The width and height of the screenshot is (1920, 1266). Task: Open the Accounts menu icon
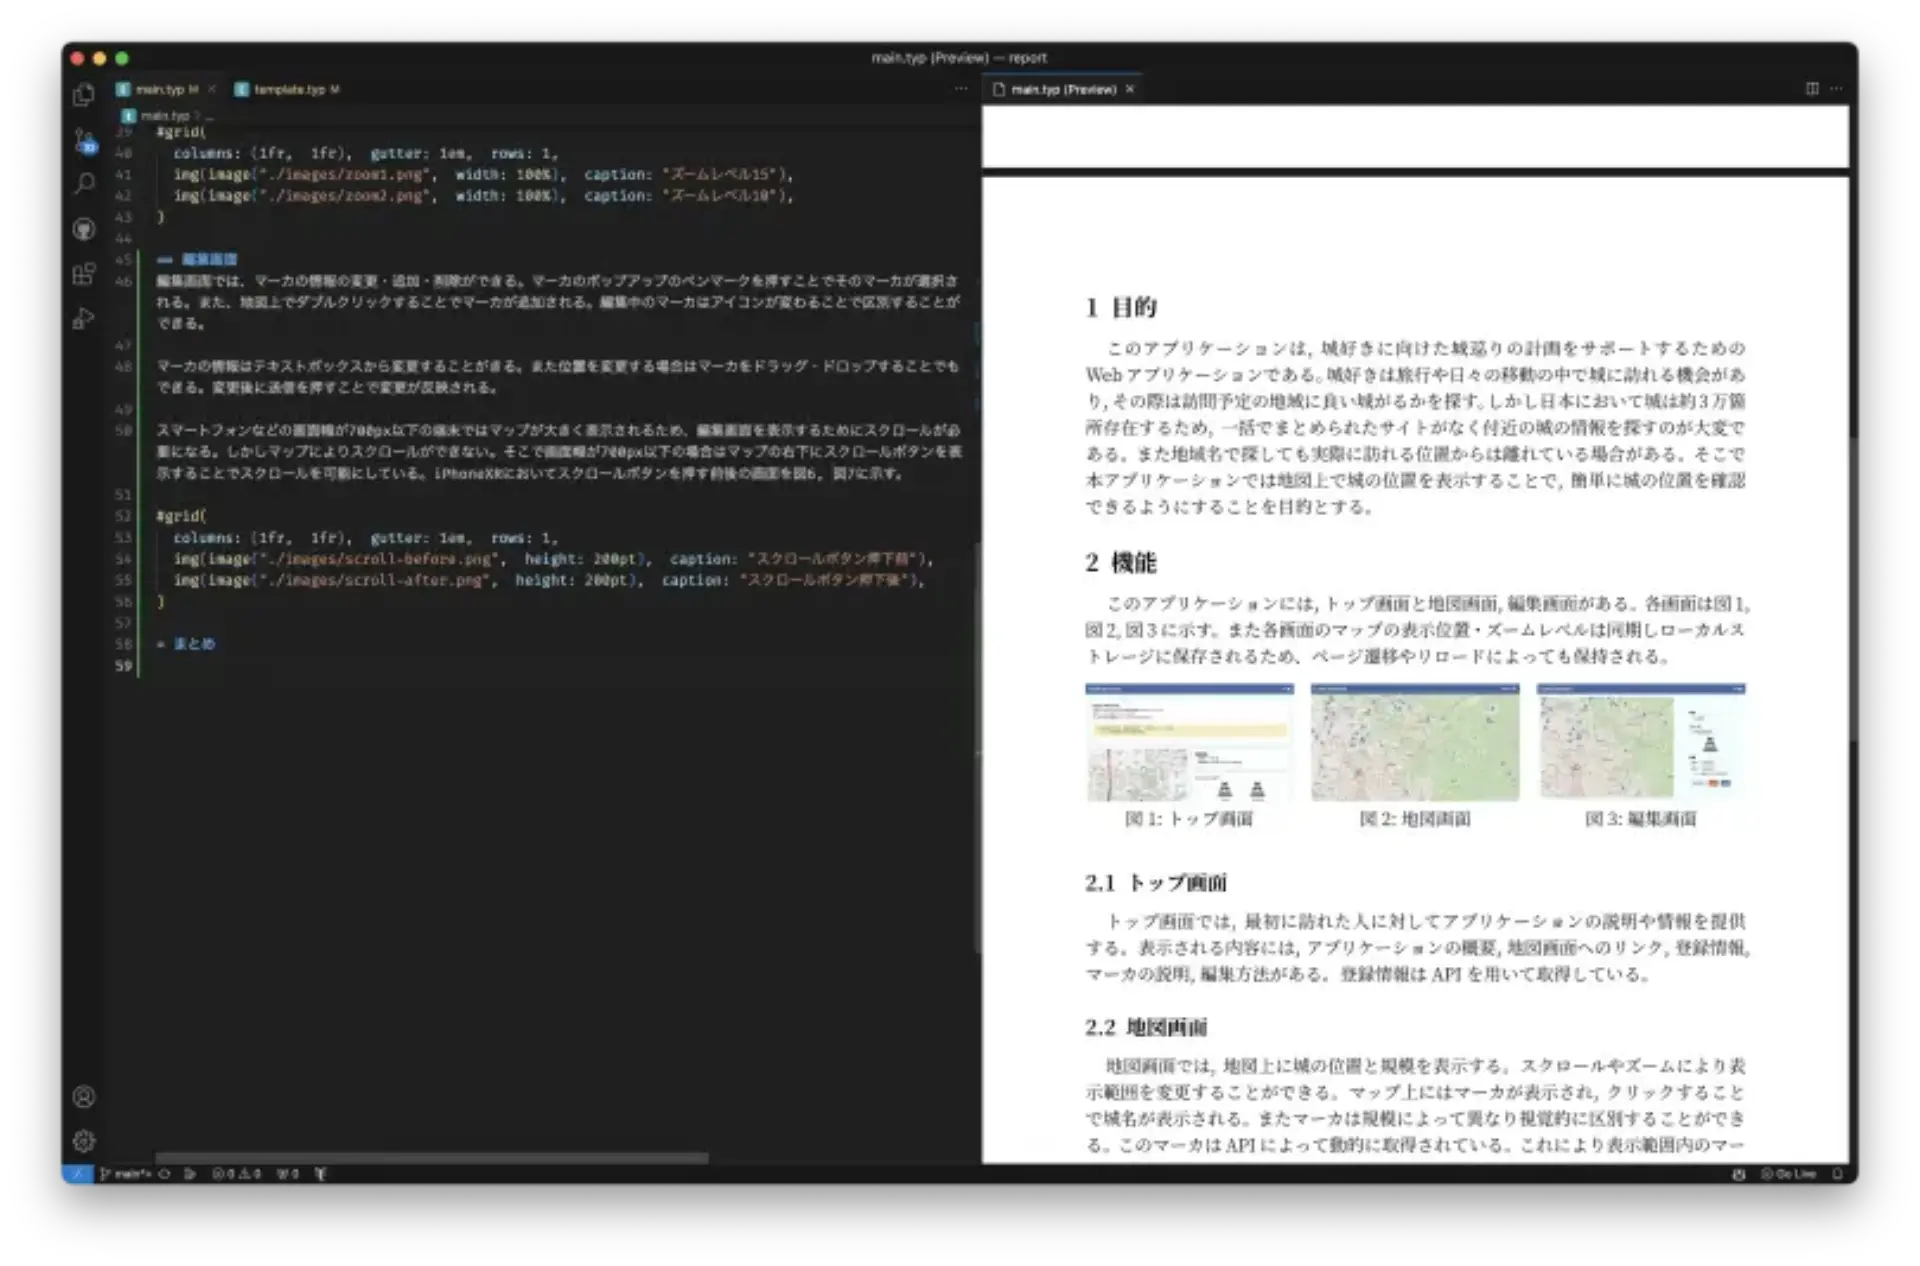point(84,1097)
